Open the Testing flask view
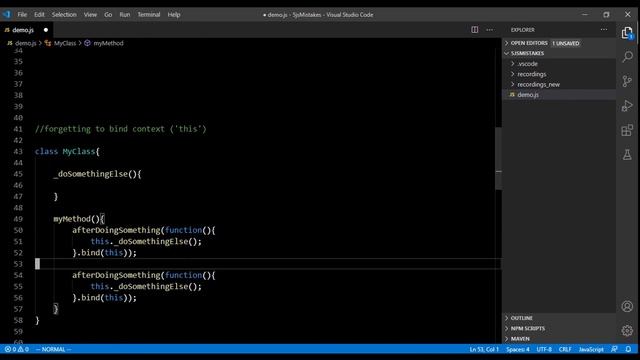Image resolution: width=640 pixels, height=360 pixels. click(627, 155)
